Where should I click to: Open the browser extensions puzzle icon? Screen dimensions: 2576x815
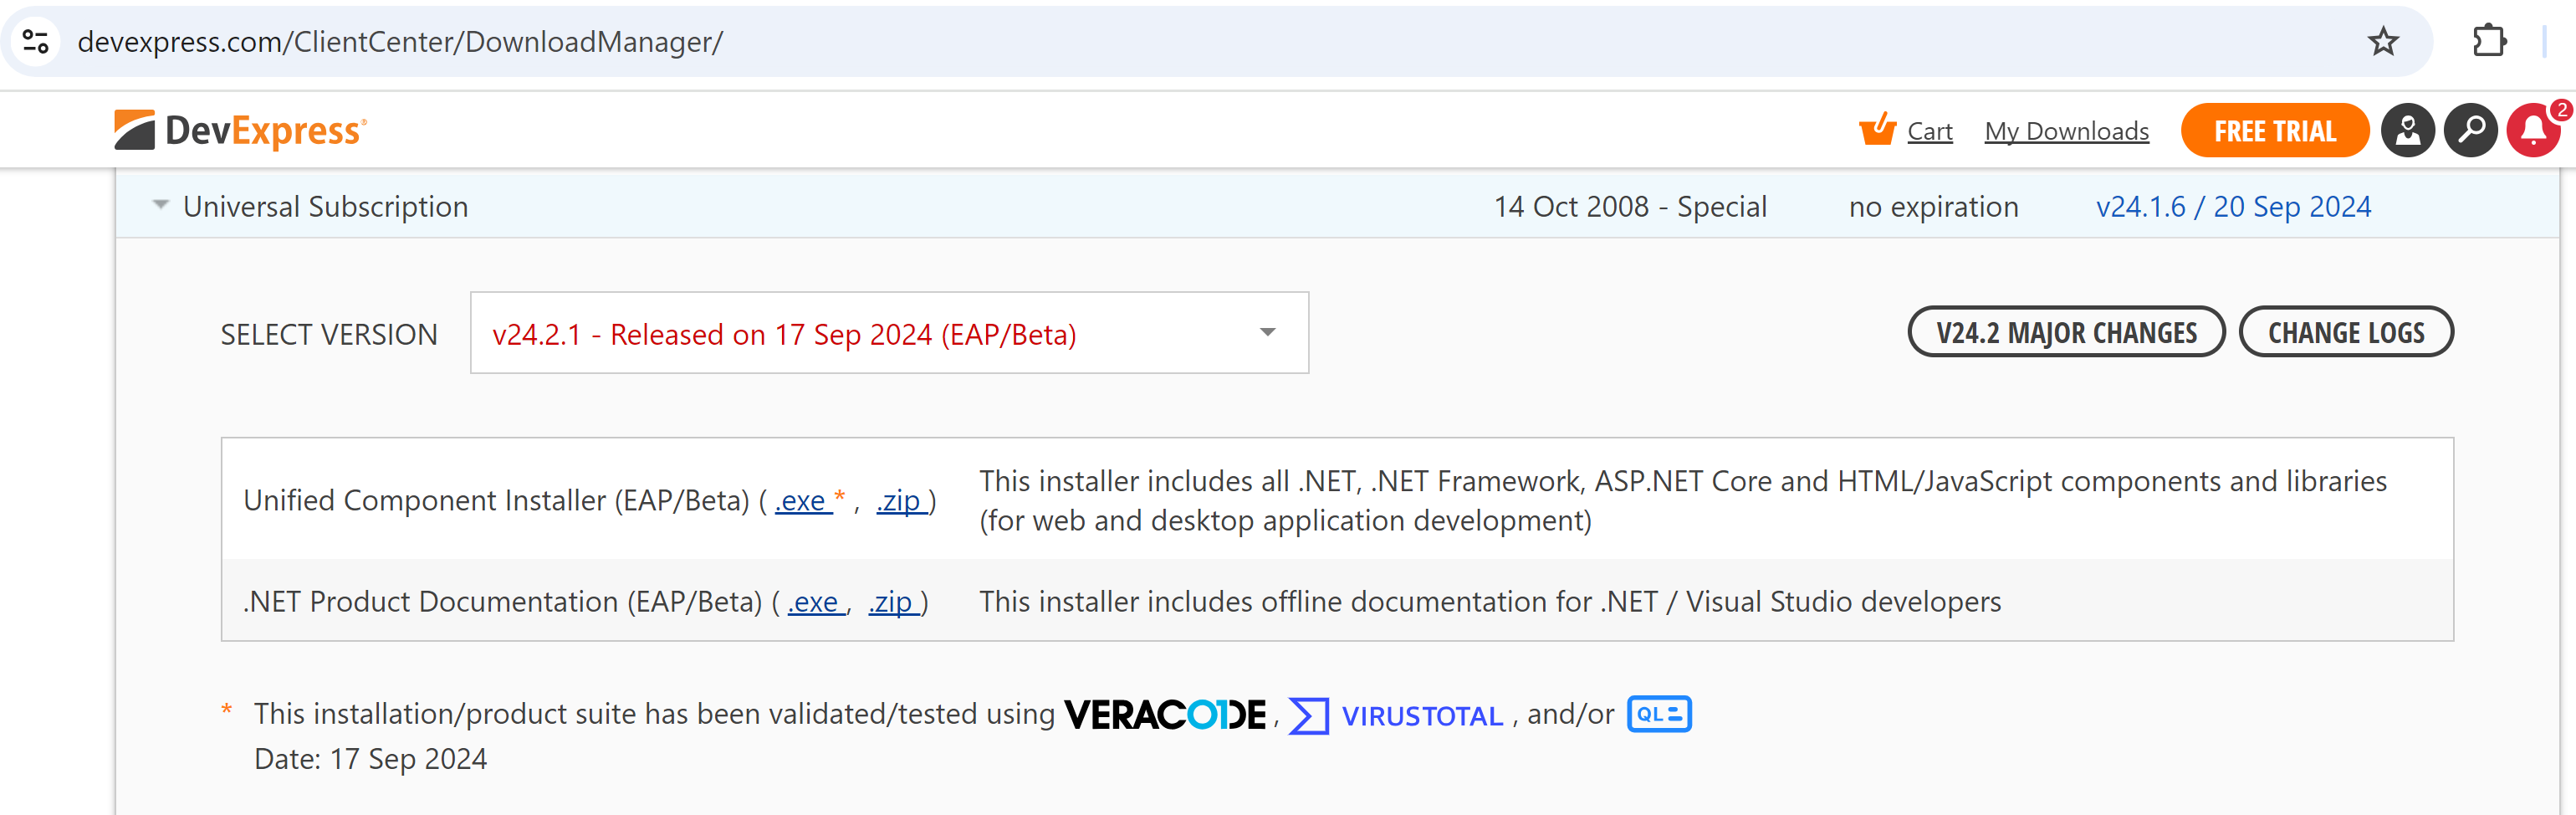point(2489,42)
